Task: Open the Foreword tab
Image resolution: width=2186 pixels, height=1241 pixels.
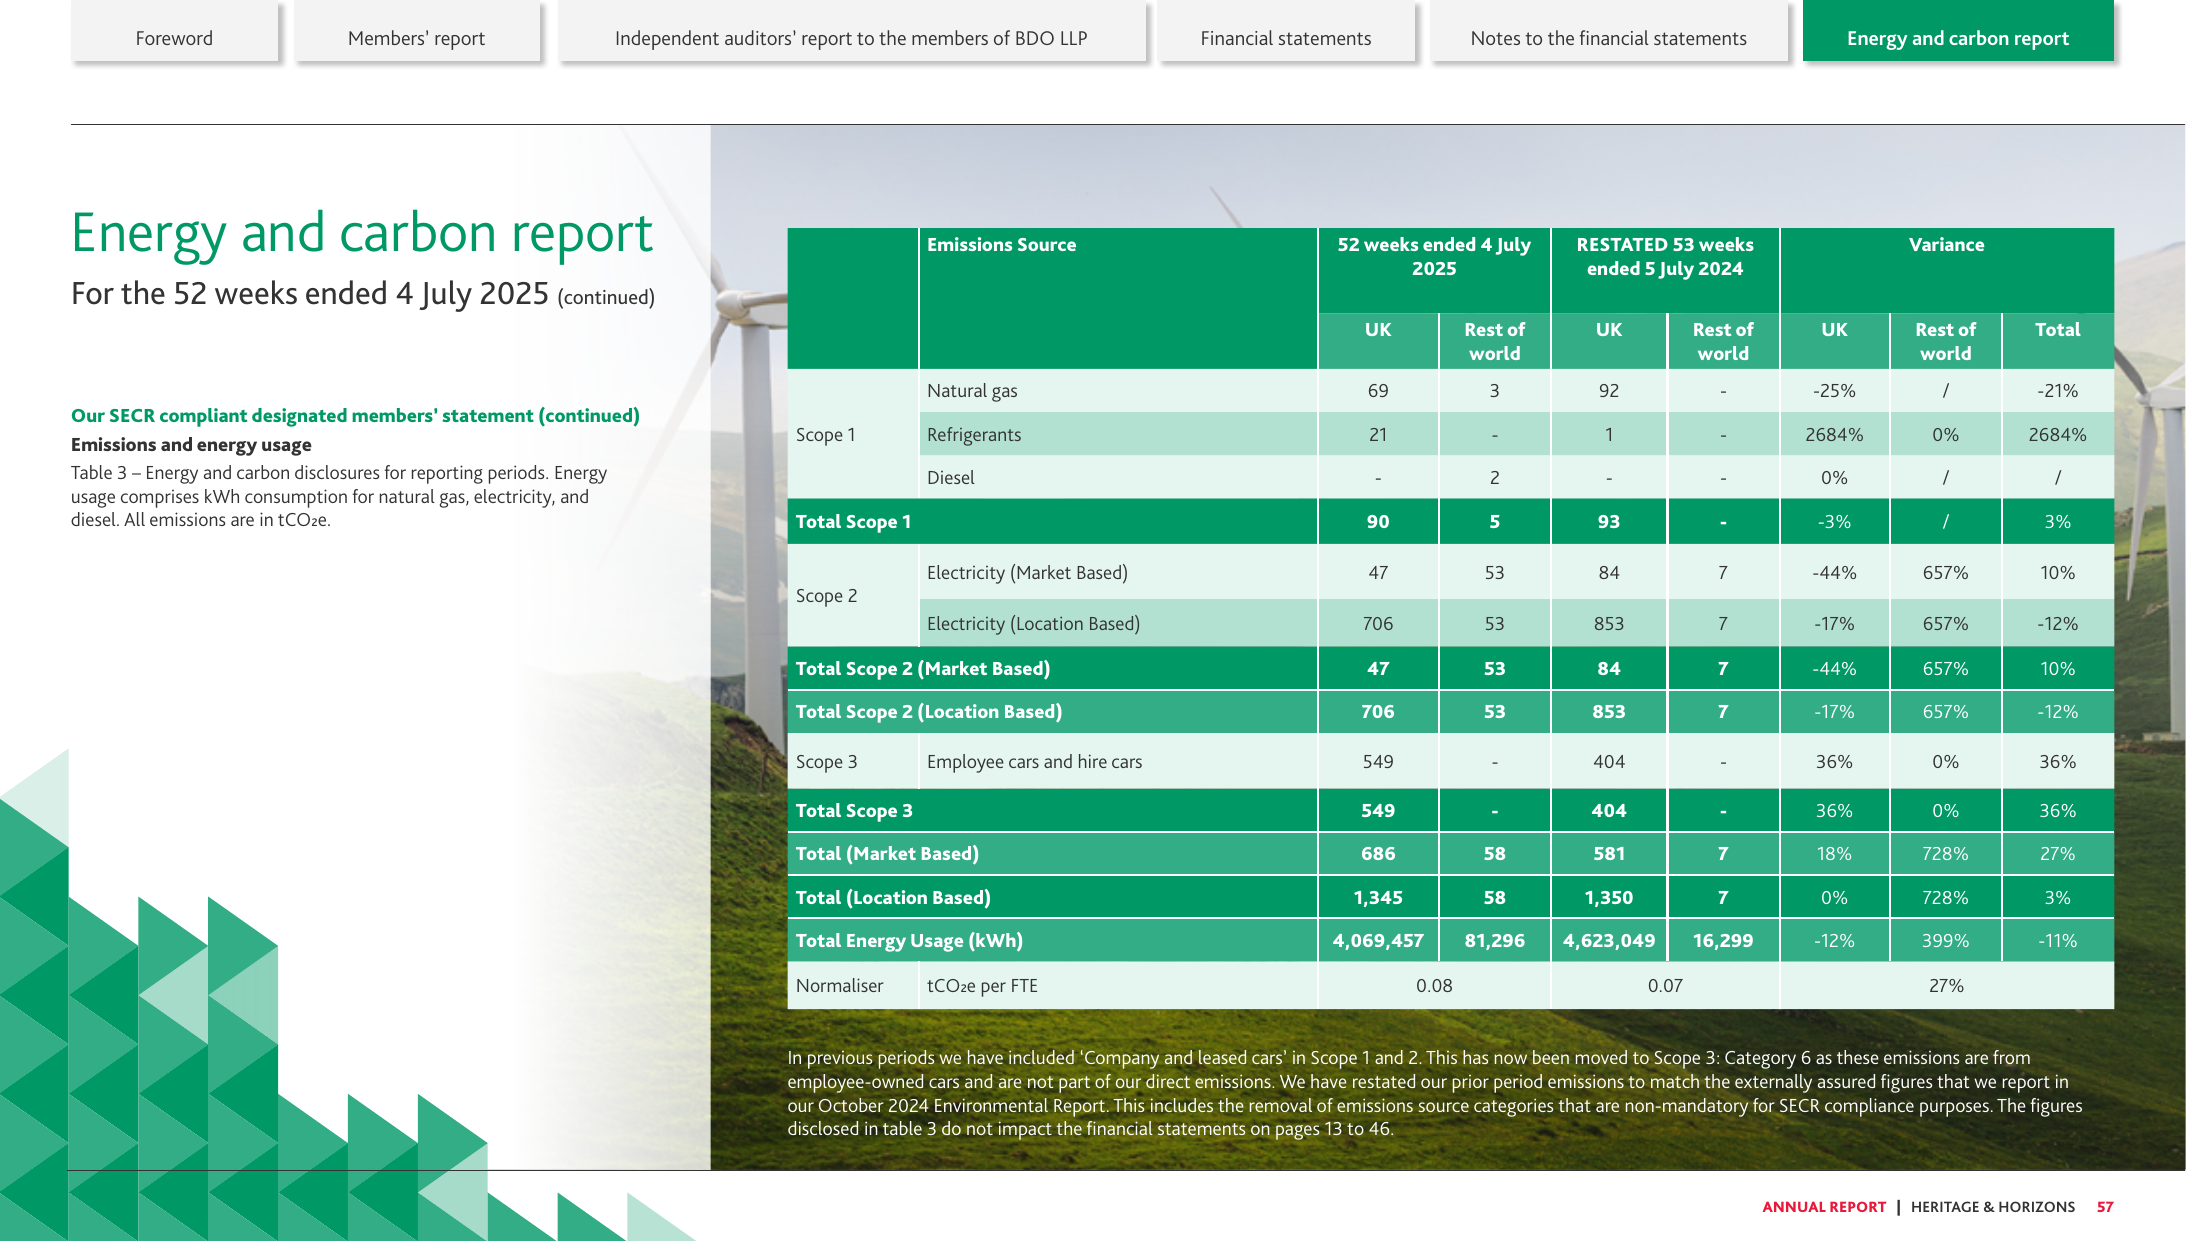Action: pos(174,33)
